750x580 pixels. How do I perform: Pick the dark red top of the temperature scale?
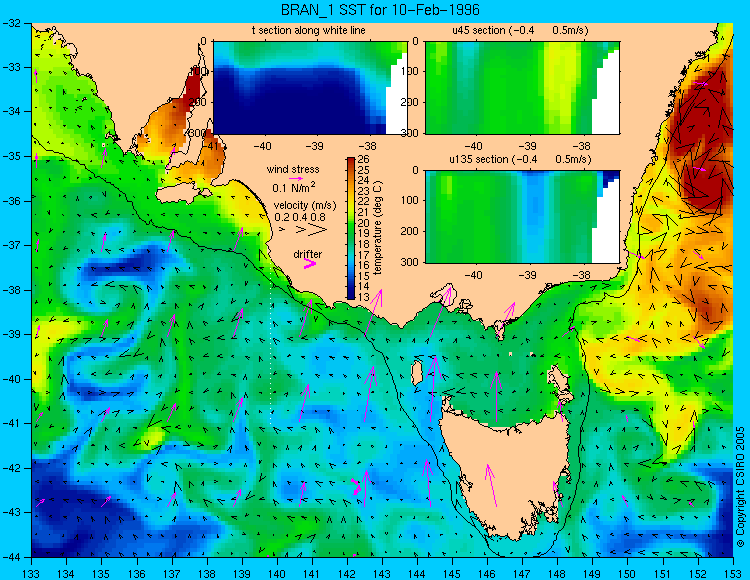(351, 161)
